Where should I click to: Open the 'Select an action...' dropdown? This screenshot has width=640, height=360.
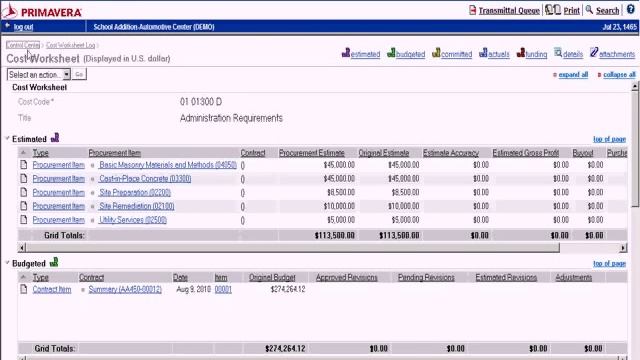(x=39, y=75)
